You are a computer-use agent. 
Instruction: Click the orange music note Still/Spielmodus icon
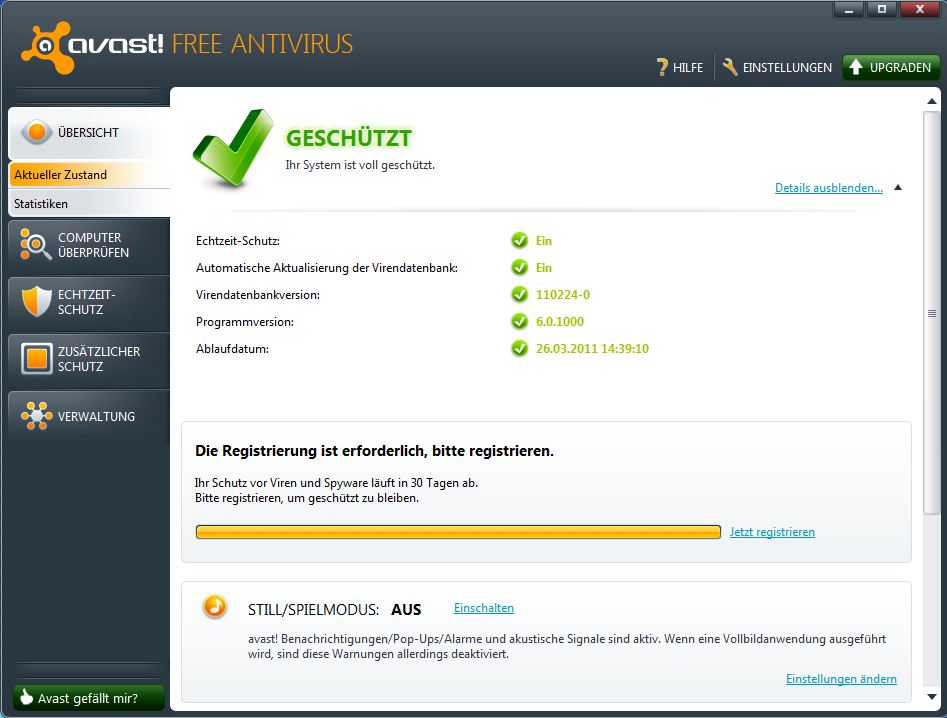point(214,606)
